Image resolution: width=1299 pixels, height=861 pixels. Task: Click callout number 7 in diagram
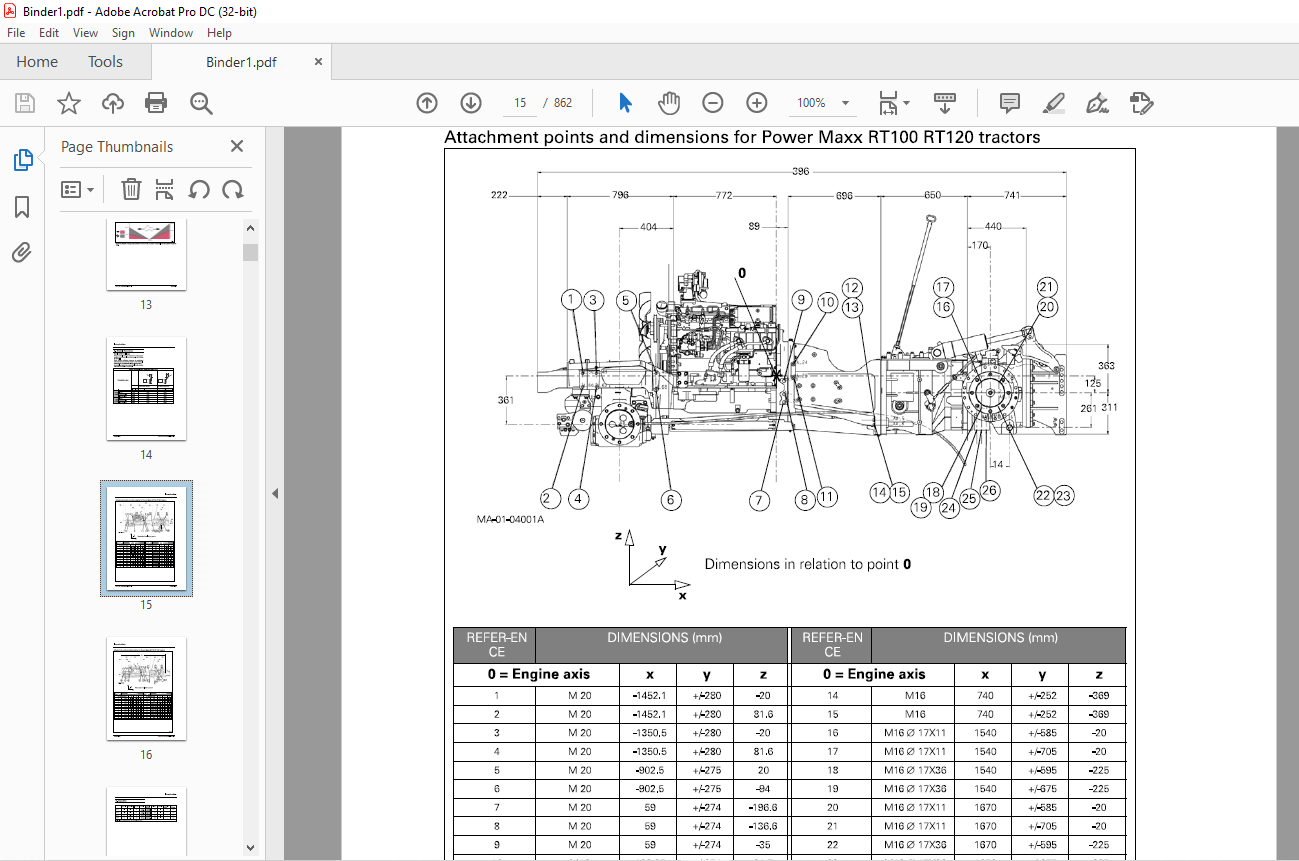[760, 499]
